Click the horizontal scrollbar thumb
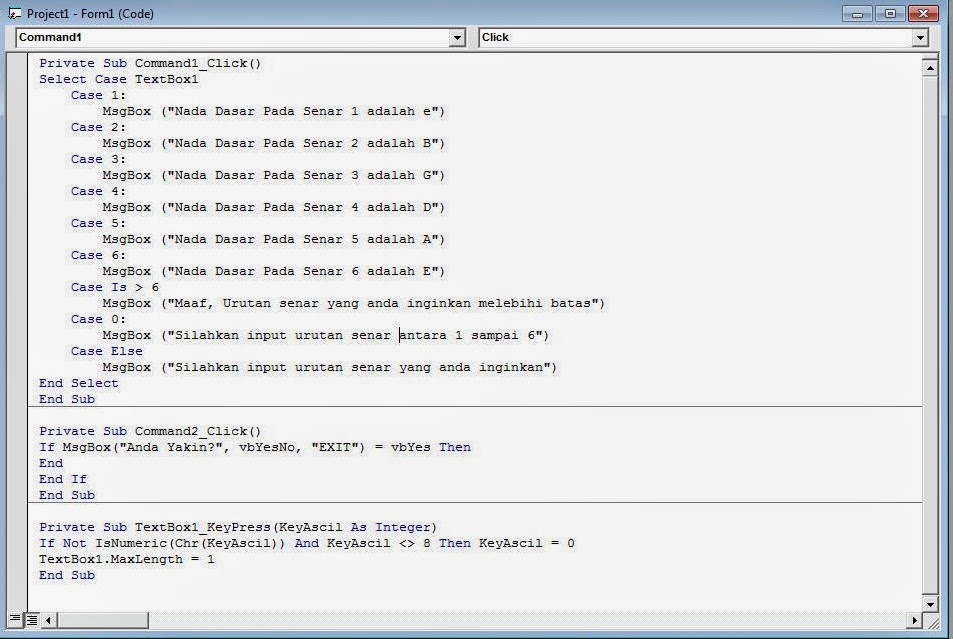 click(x=103, y=620)
